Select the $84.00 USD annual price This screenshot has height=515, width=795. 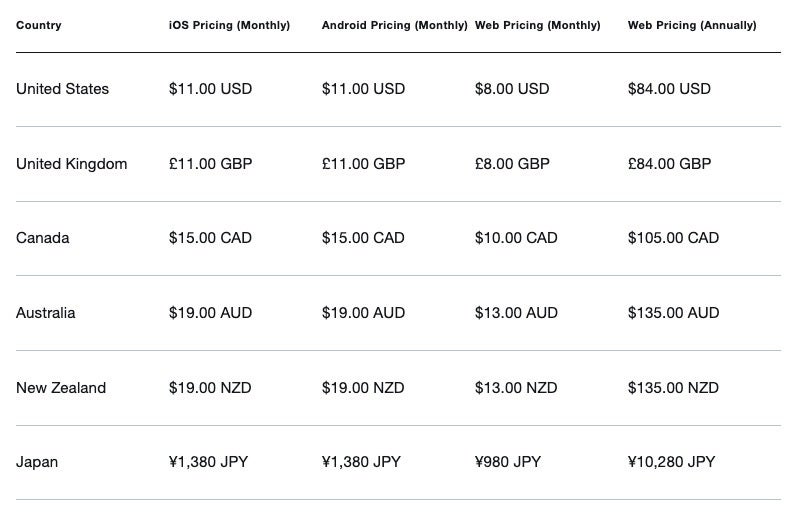[x=669, y=89]
